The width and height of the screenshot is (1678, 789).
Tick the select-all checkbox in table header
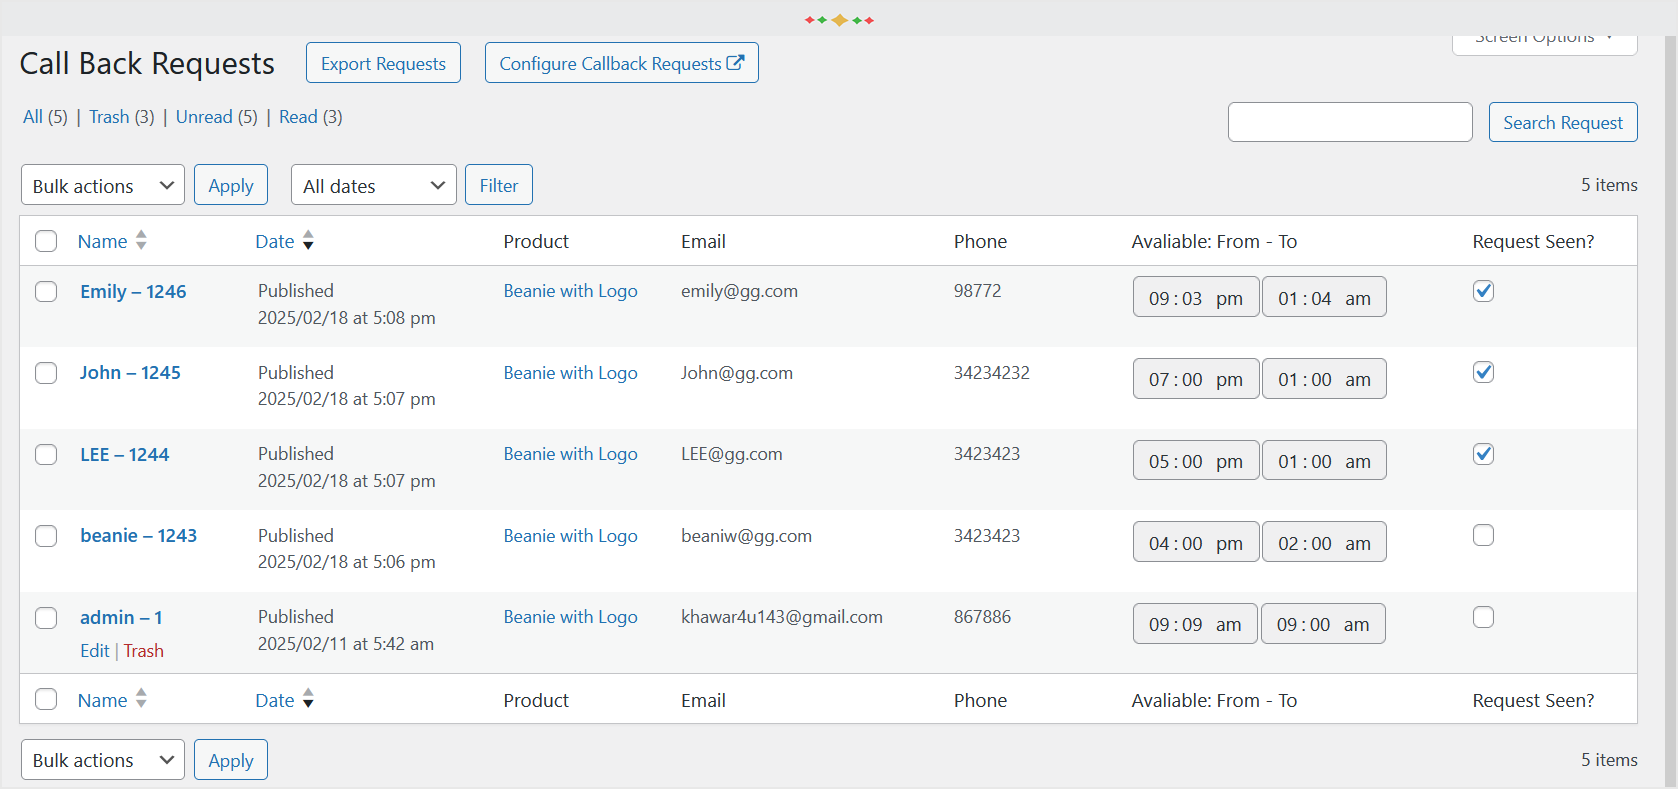pos(46,241)
